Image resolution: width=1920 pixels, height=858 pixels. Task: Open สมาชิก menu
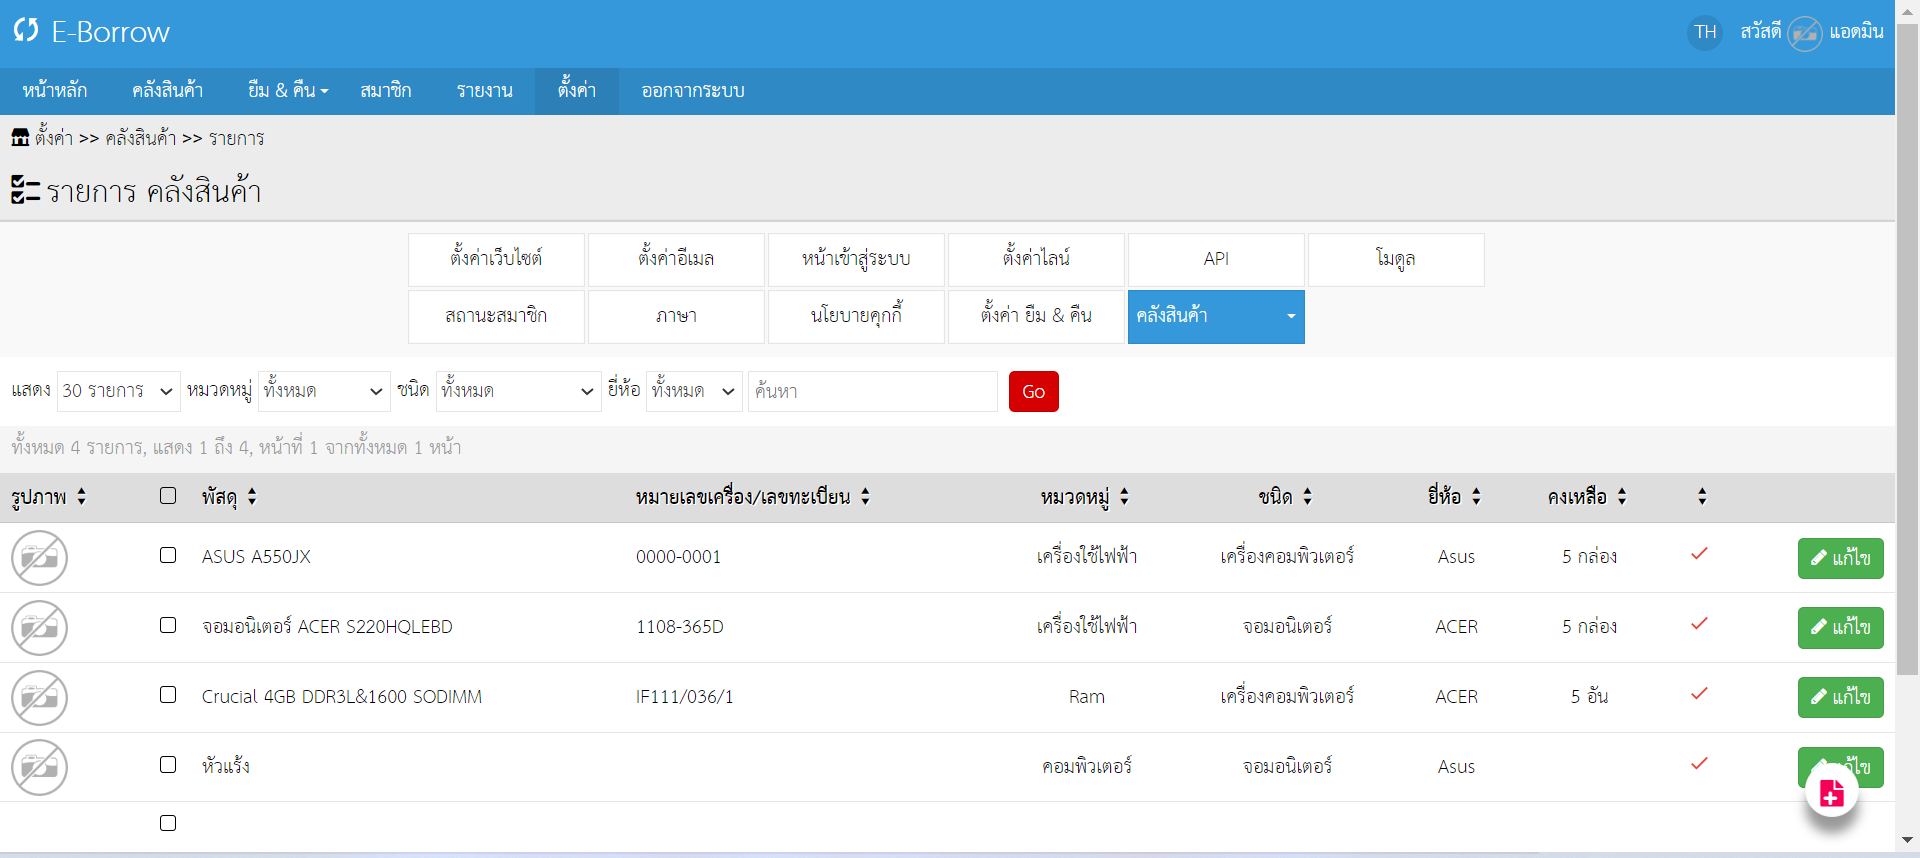[x=386, y=91]
